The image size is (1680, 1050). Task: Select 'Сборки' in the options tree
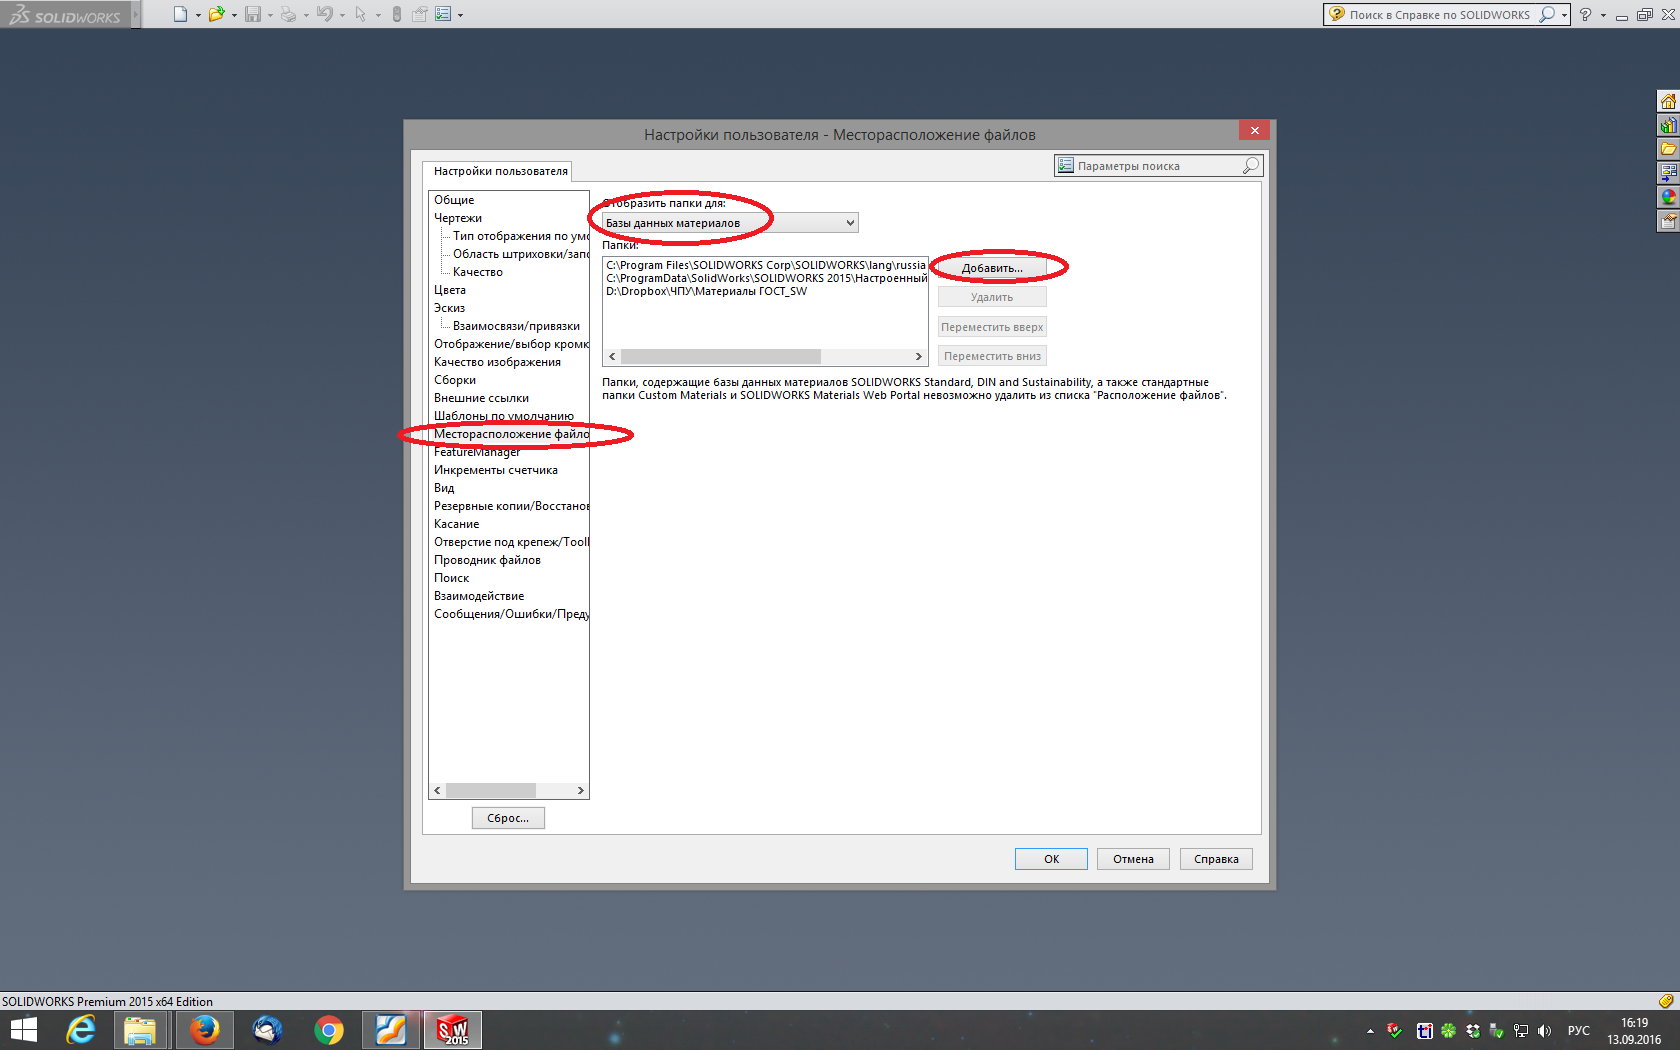click(x=455, y=380)
